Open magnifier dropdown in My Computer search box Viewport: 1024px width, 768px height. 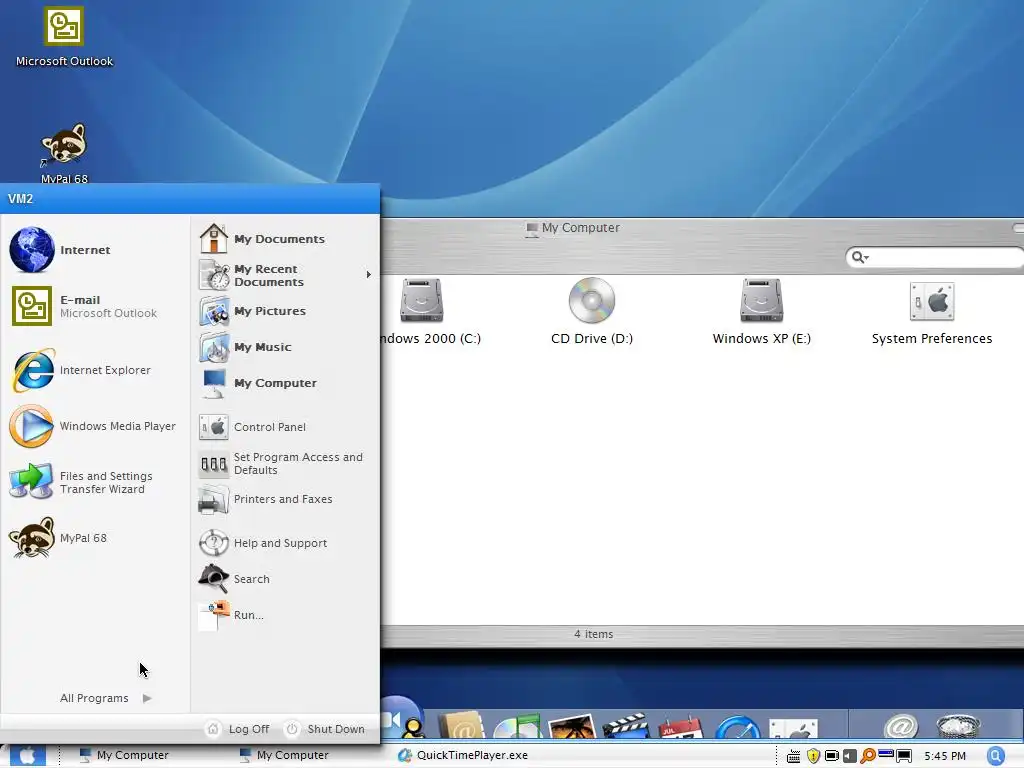[x=860, y=257]
